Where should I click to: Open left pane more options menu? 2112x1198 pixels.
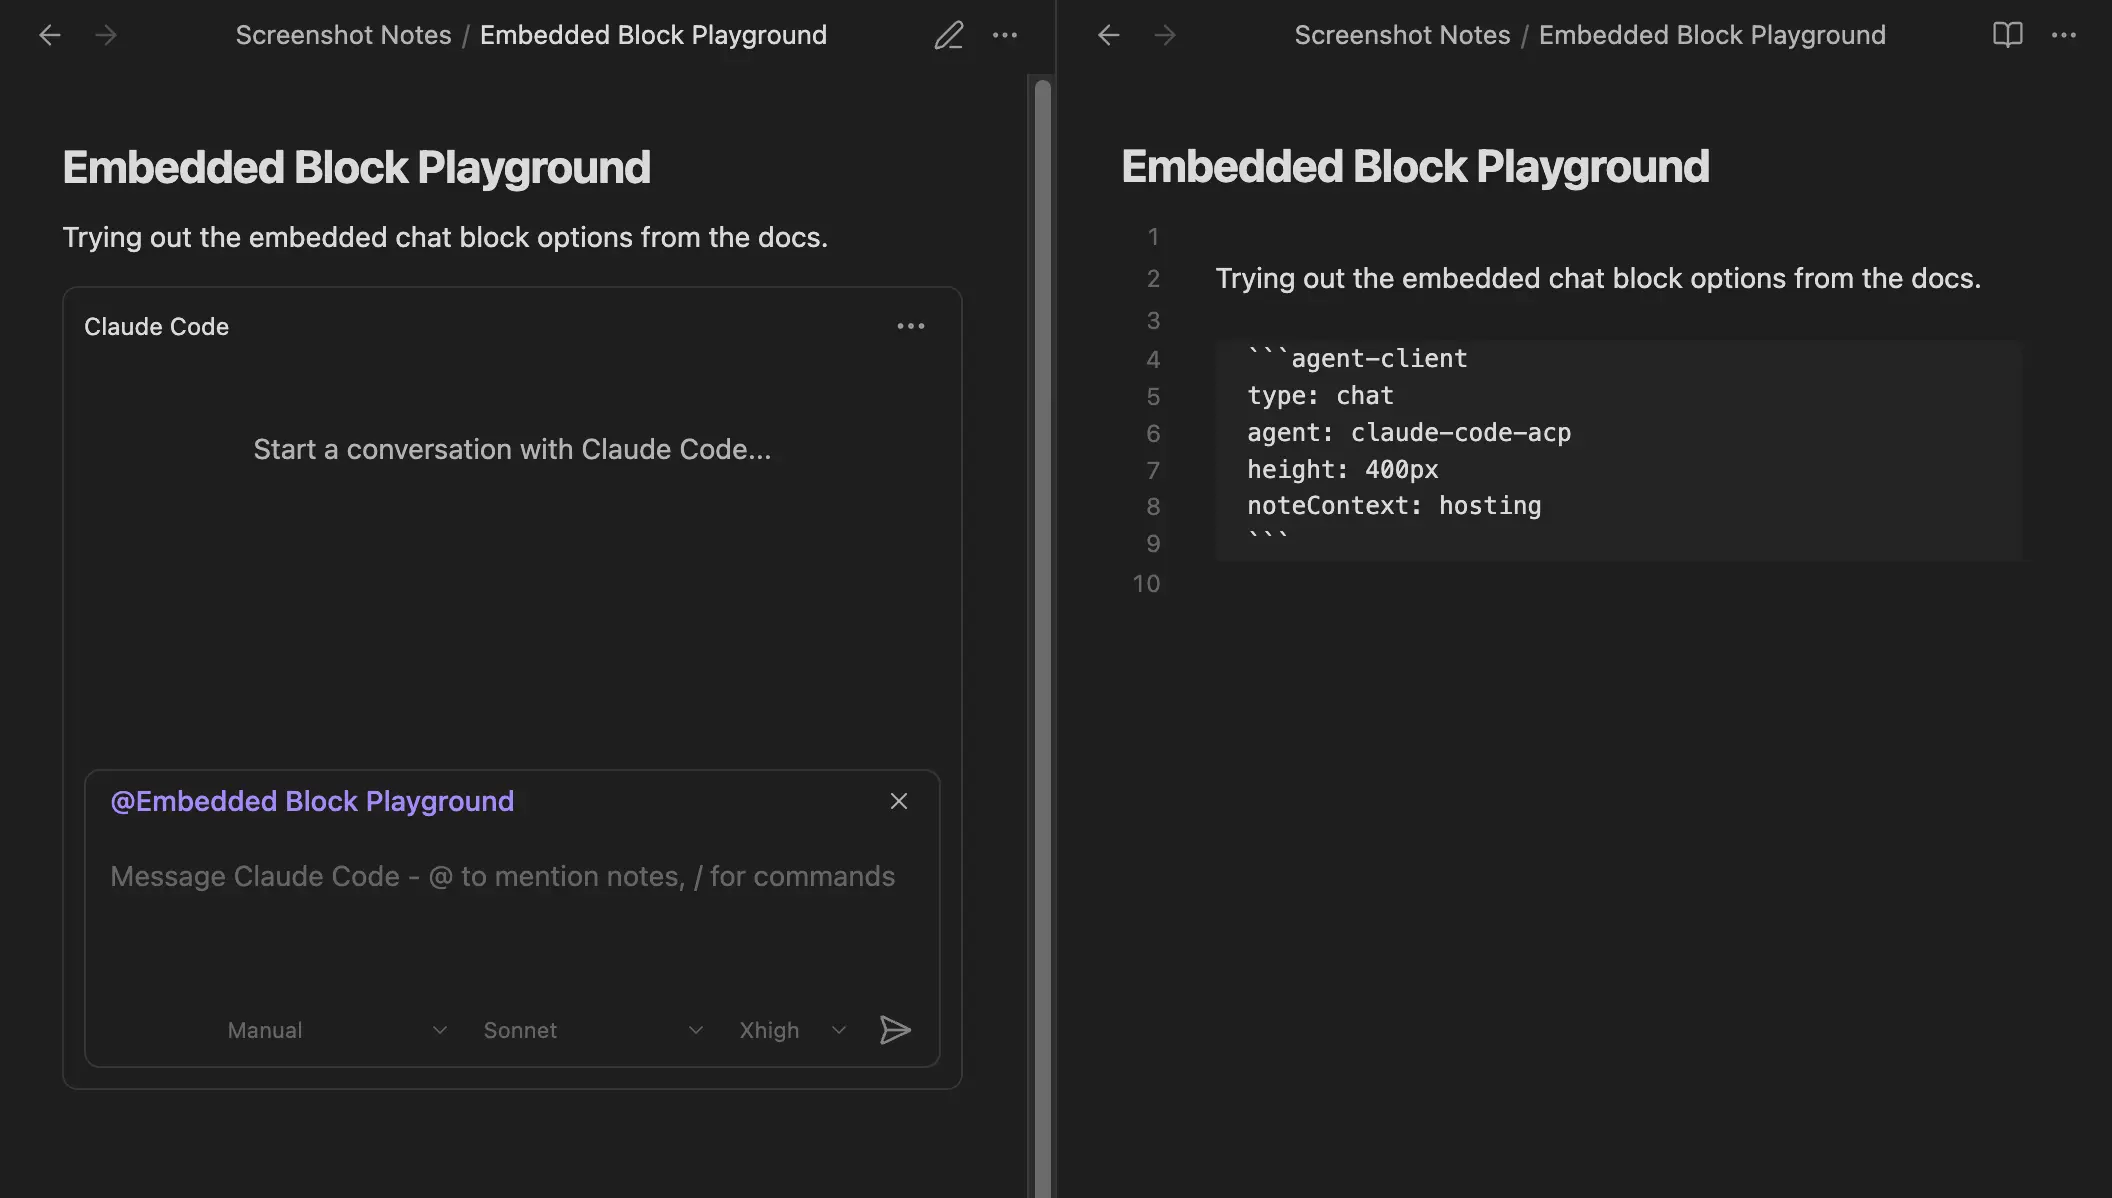1005,36
